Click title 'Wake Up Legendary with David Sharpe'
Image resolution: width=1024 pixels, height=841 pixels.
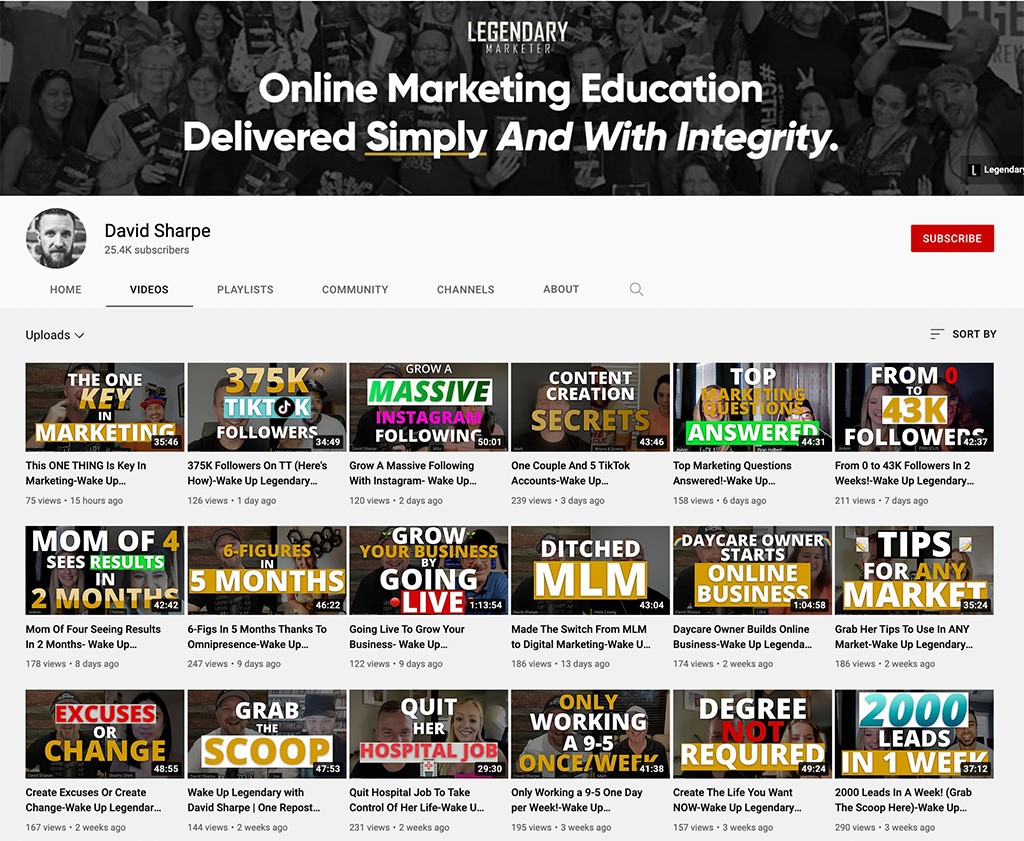coord(254,800)
